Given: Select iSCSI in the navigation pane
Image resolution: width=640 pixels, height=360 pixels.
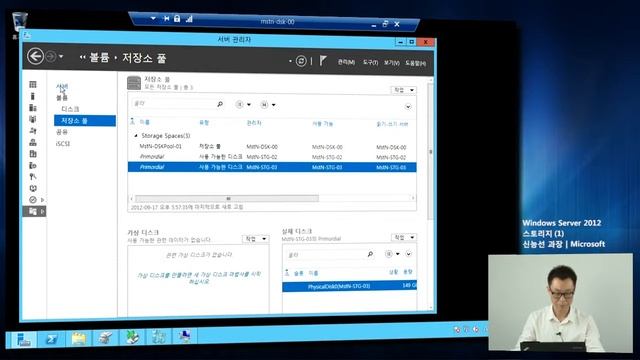Looking at the screenshot, I should tap(63, 143).
